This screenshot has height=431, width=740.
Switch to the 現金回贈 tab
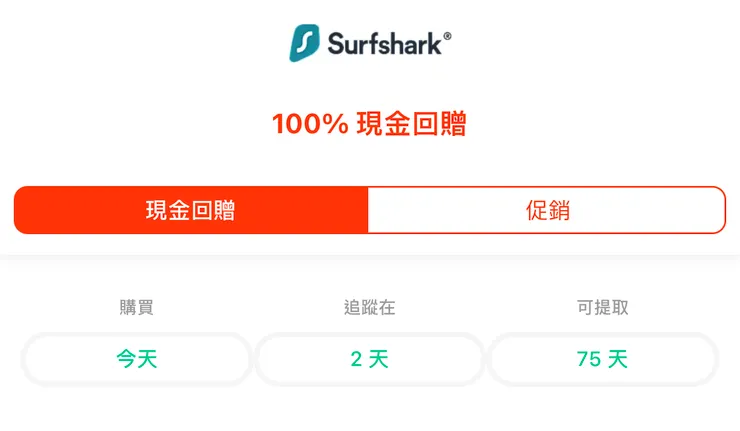pos(191,210)
